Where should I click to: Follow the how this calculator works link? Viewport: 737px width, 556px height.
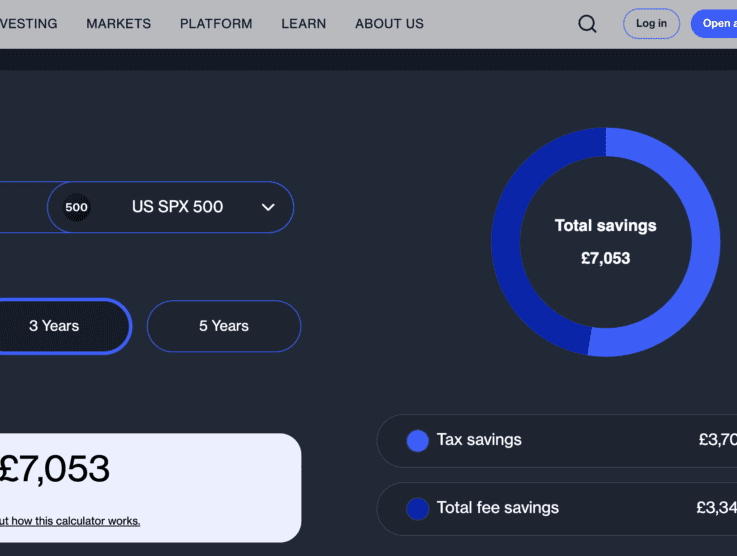(x=70, y=521)
